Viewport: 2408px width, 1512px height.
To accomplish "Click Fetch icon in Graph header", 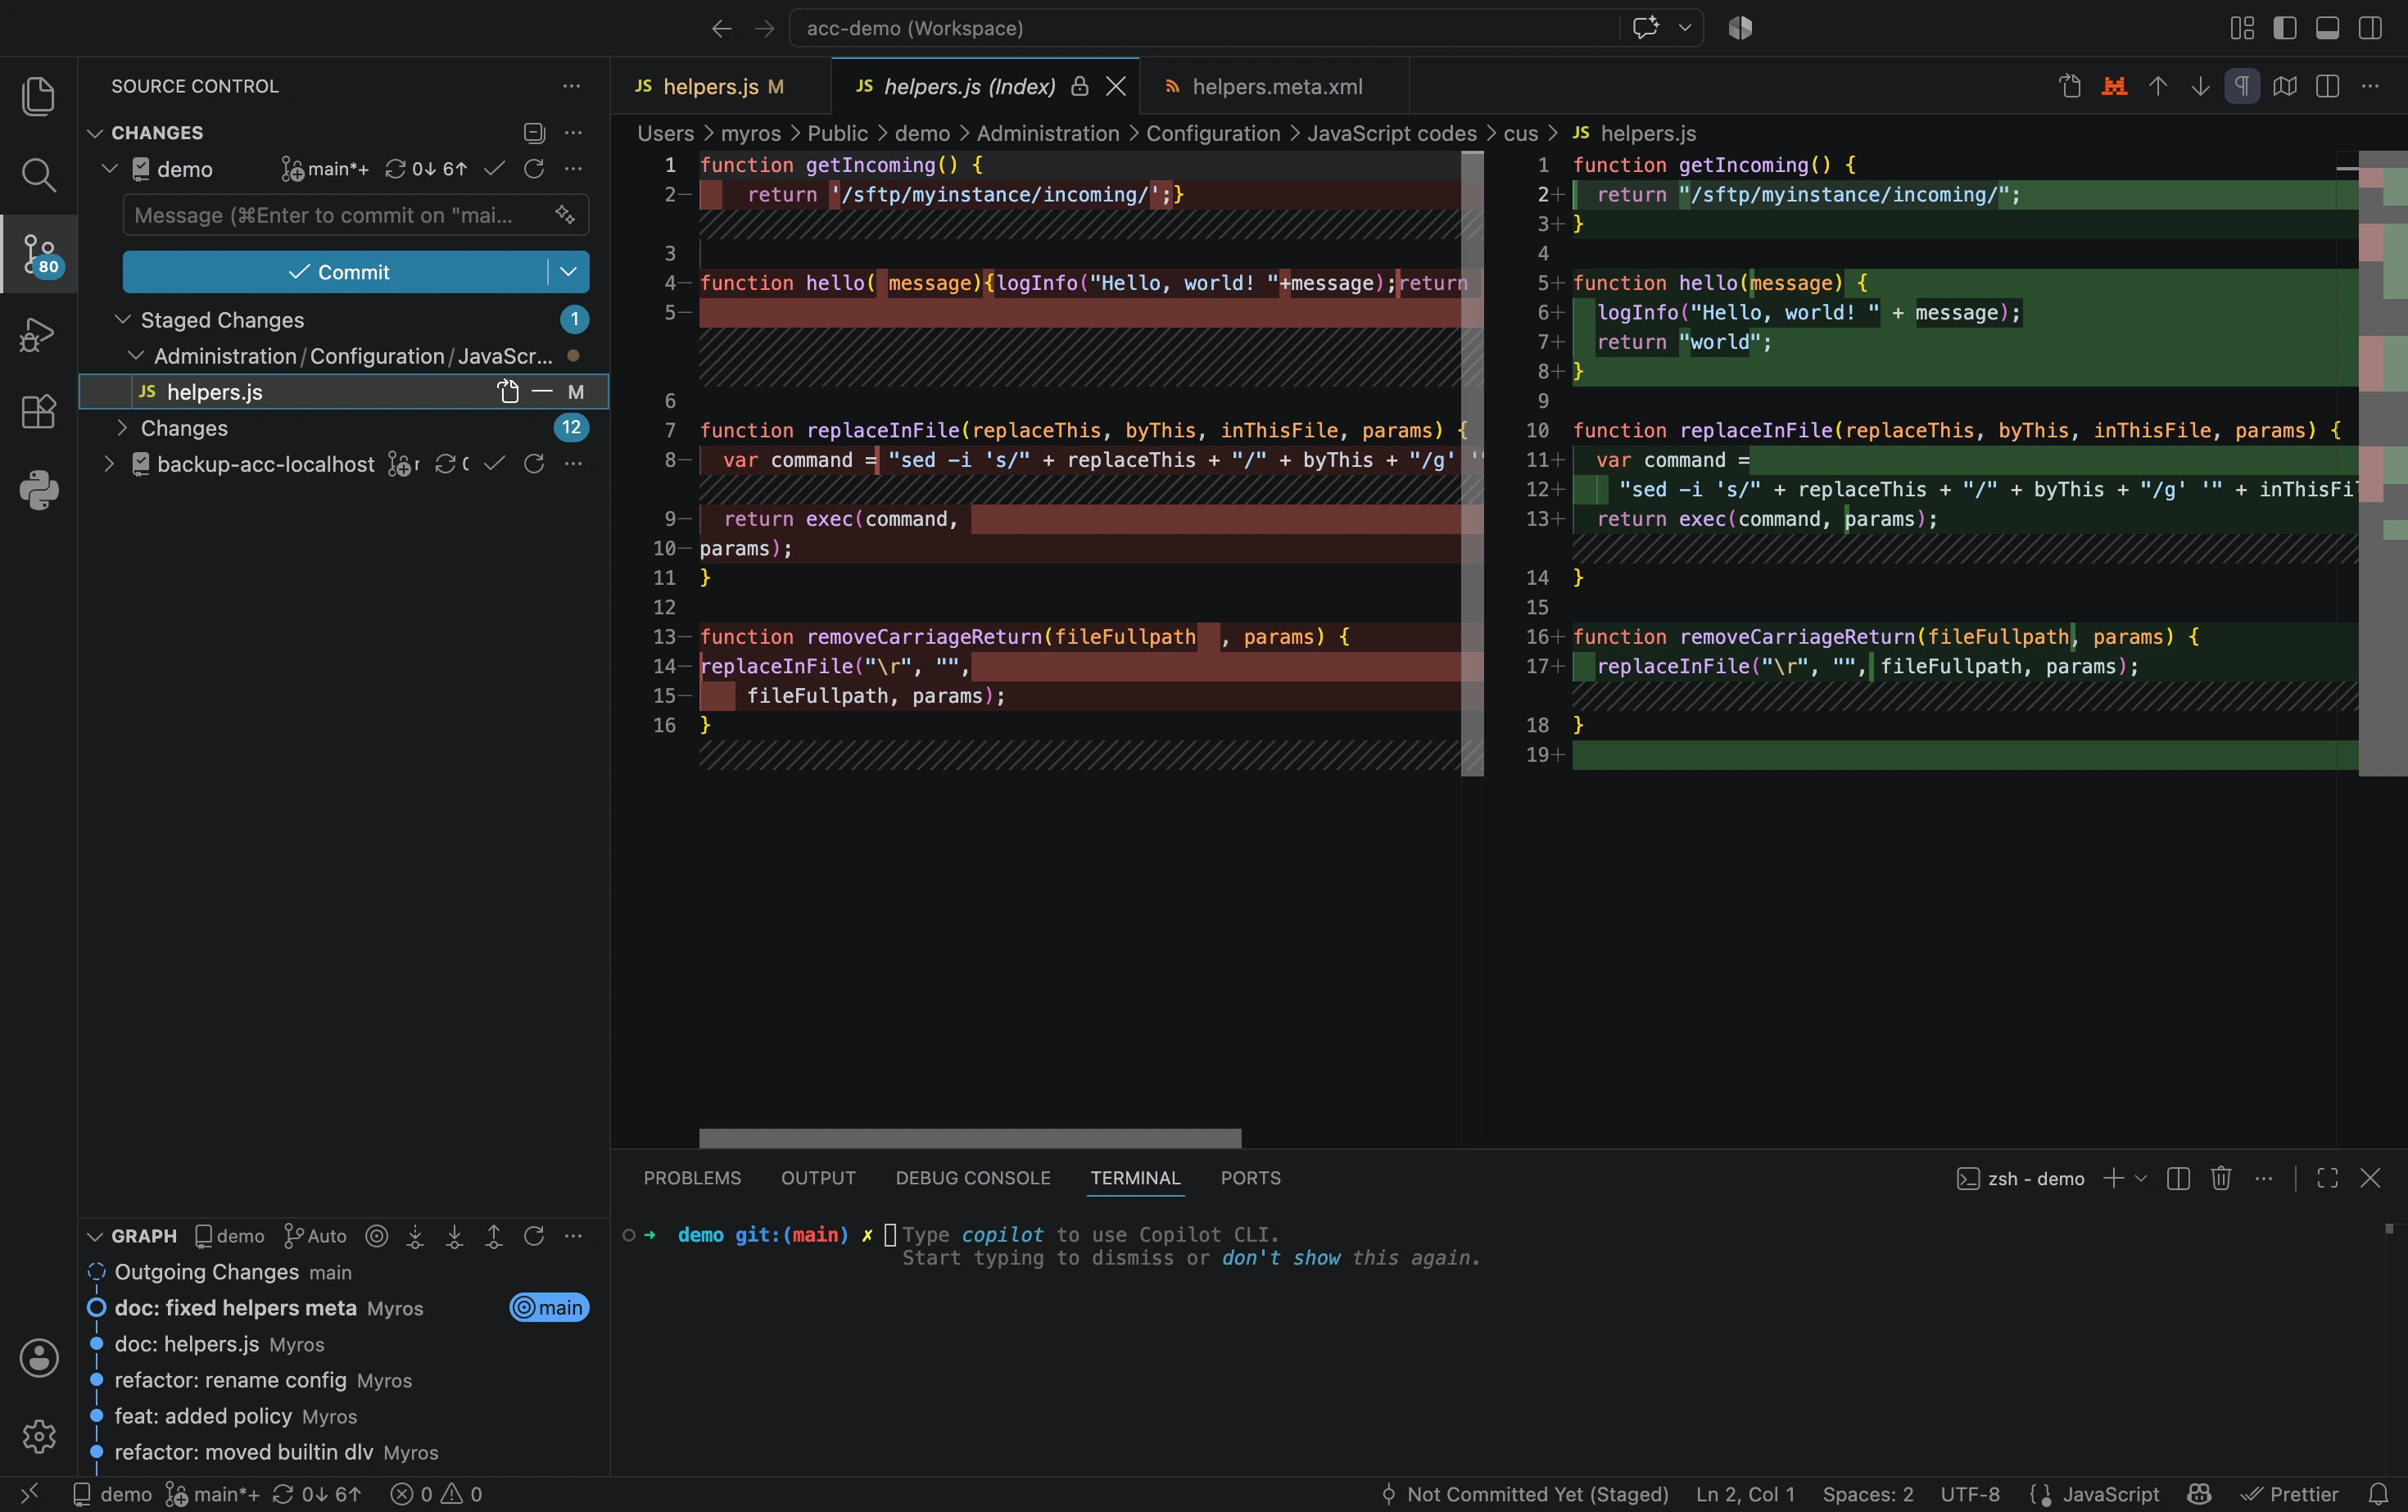I will 416,1236.
